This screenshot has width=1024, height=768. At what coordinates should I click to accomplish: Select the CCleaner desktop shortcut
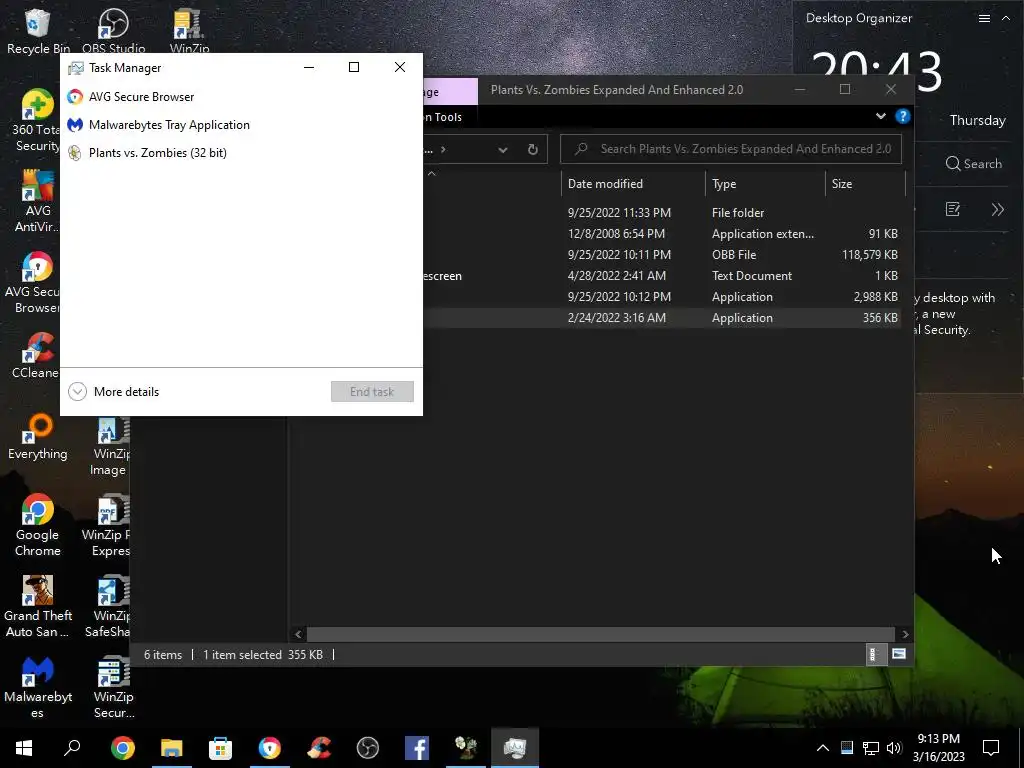[35, 356]
